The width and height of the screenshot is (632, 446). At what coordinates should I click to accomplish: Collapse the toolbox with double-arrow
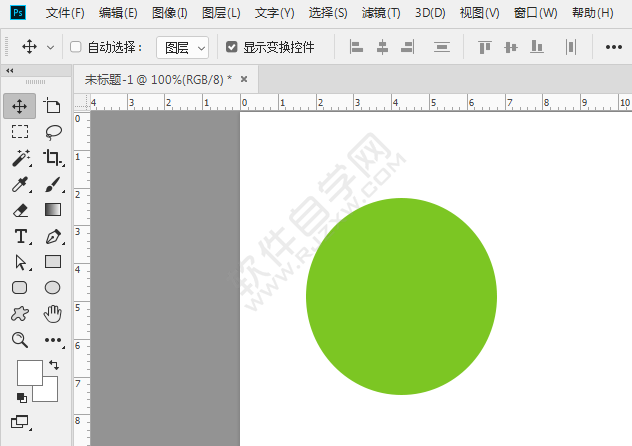[x=10, y=71]
